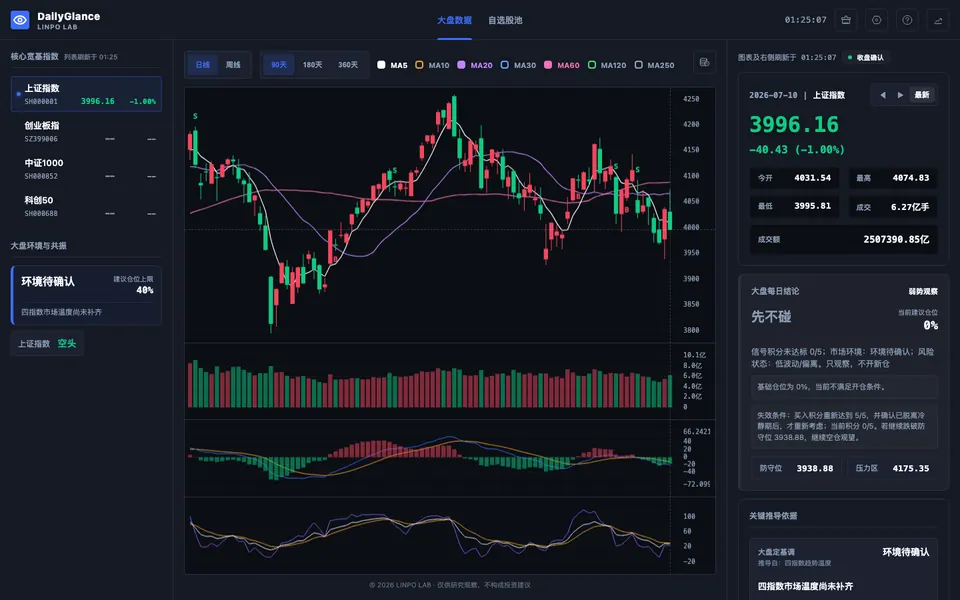Disable the MA60 moving average
Image resolution: width=960 pixels, height=600 pixels.
[x=548, y=65]
